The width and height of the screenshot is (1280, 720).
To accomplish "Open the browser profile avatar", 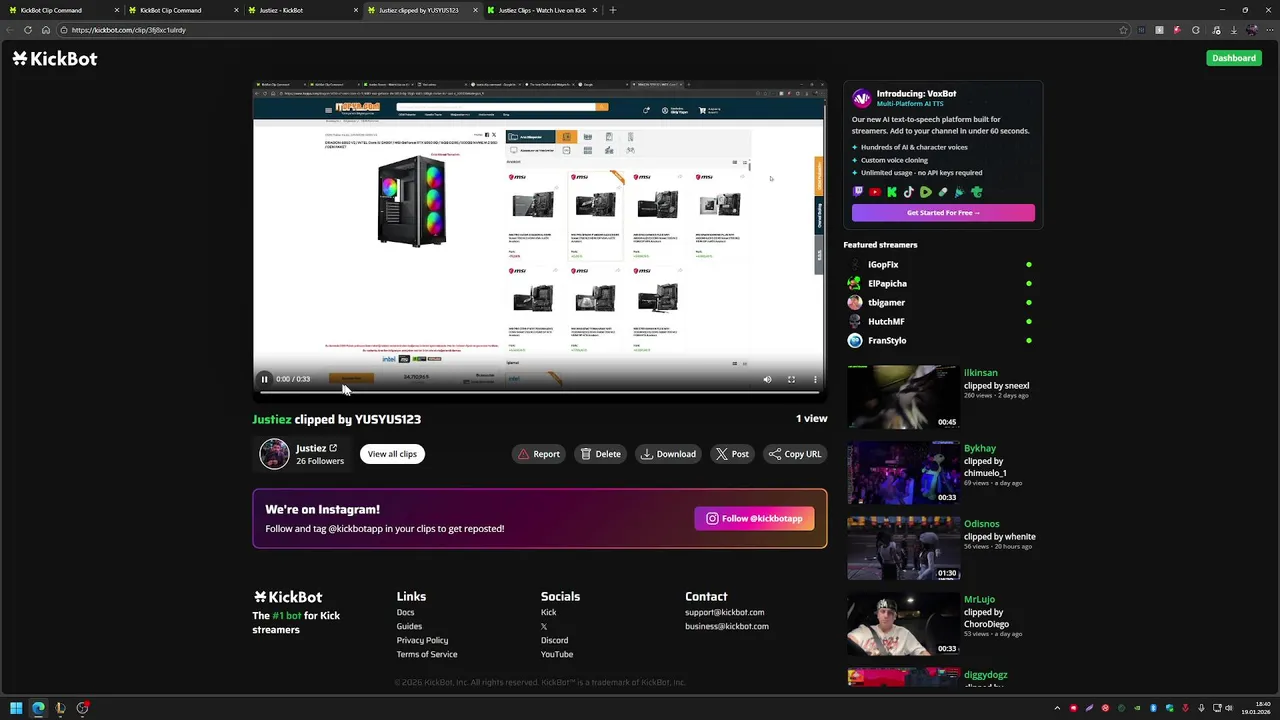I will 1252,30.
